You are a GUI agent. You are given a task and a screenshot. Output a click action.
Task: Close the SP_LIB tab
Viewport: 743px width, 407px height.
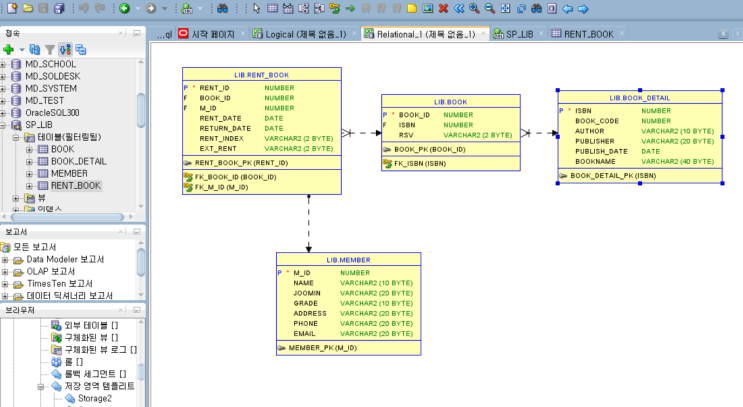pos(542,34)
